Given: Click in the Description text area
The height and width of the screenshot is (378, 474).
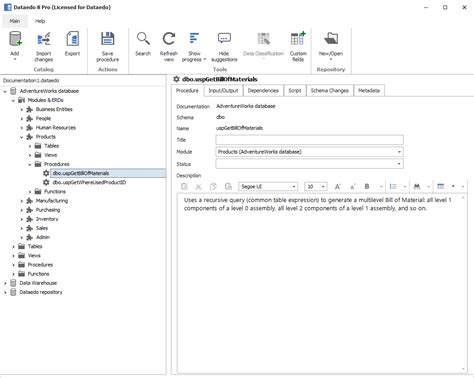Looking at the screenshot, I should pyautogui.click(x=322, y=283).
